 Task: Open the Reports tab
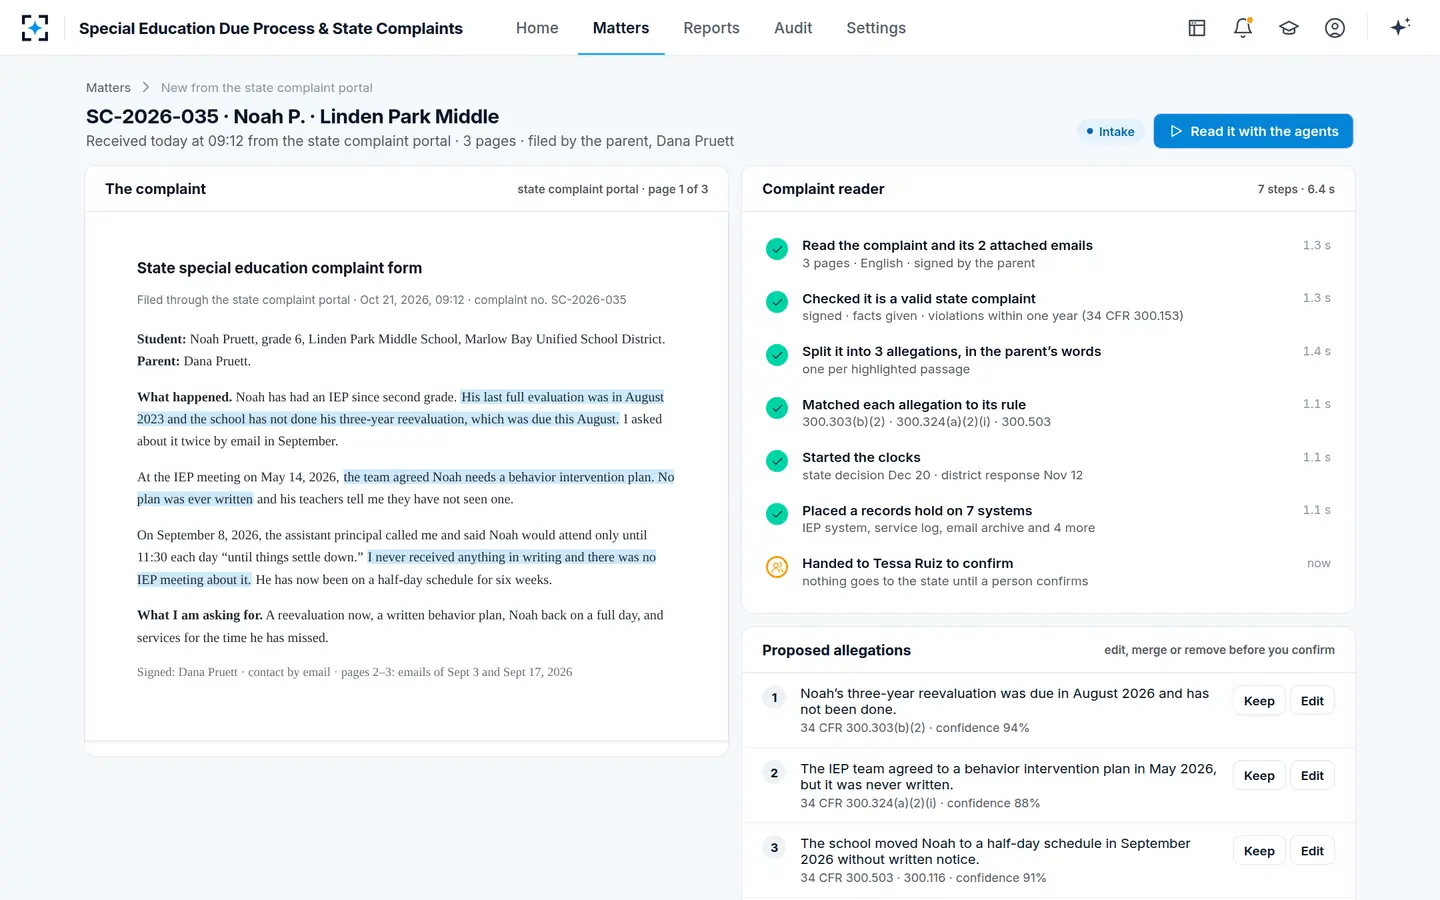coord(711,28)
